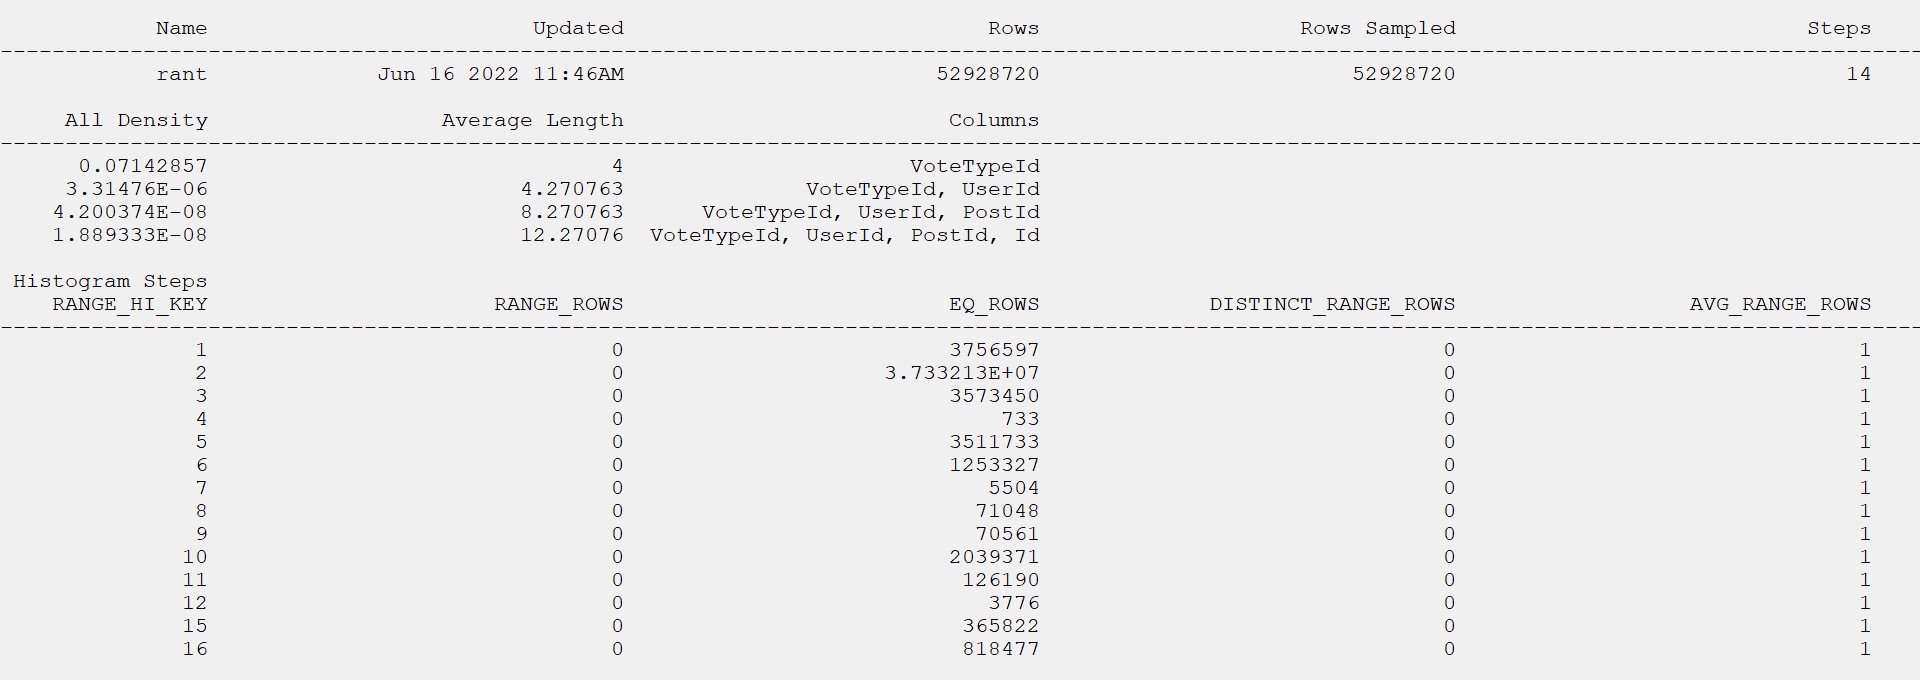The image size is (1920, 680).
Task: Select the Rows value 52928720
Action: pos(988,74)
